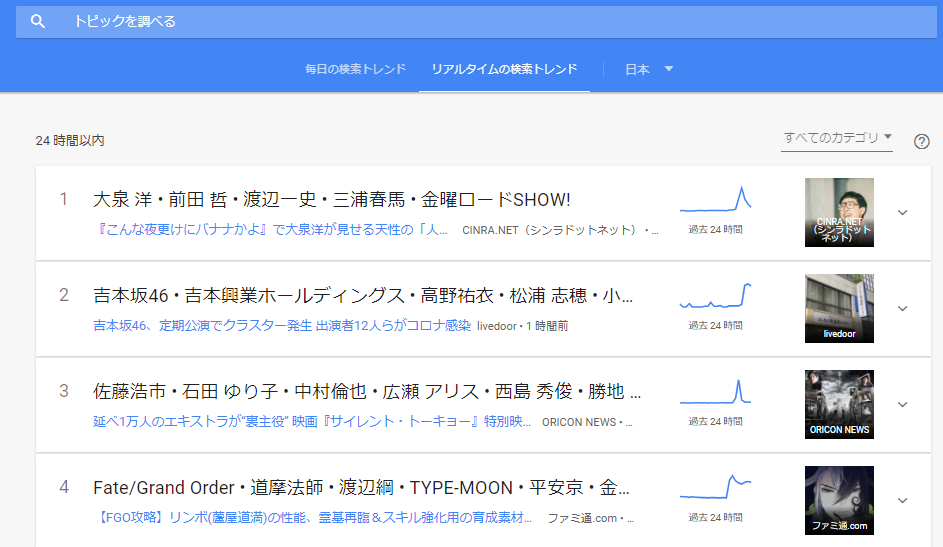This screenshot has width=943, height=547.
Task: Open the help question mark icon
Action: (921, 141)
